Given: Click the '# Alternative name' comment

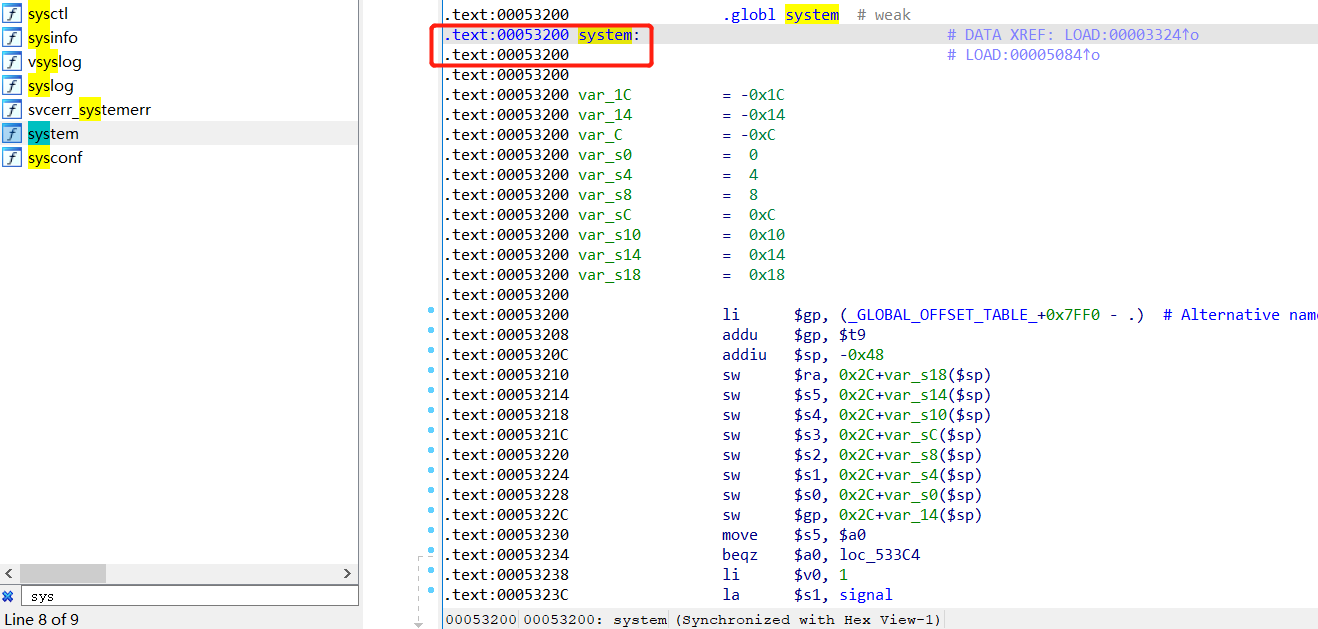Looking at the screenshot, I should point(1240,315).
